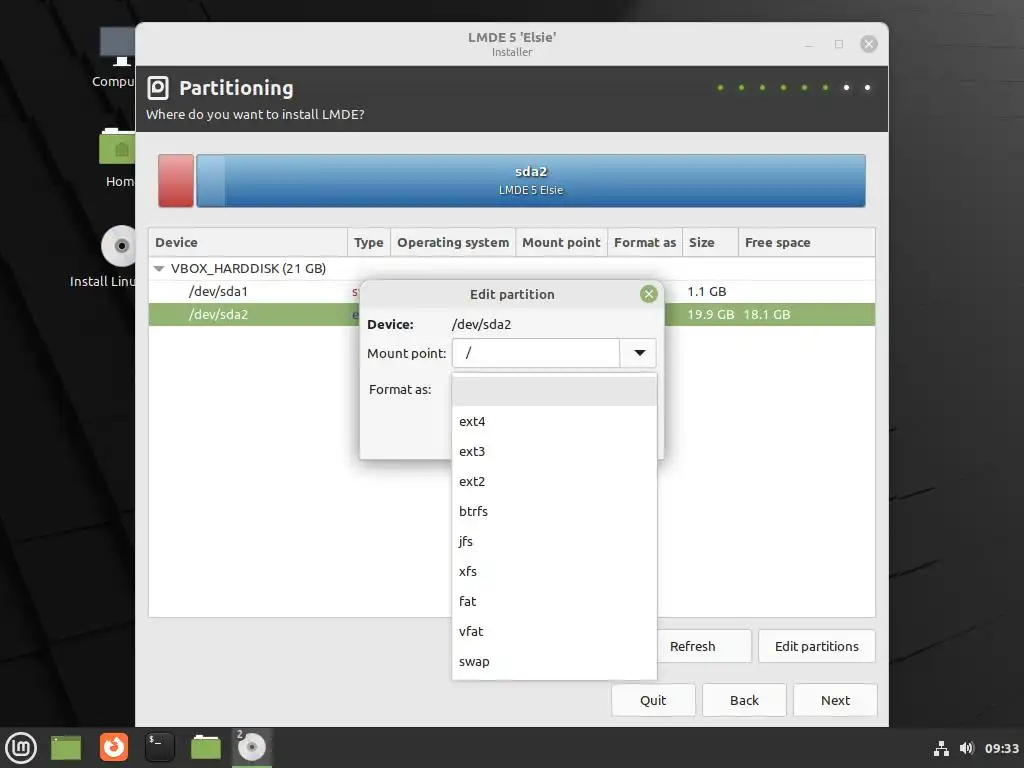1024x768 pixels.
Task: Click the Refresh button
Action: click(704, 646)
